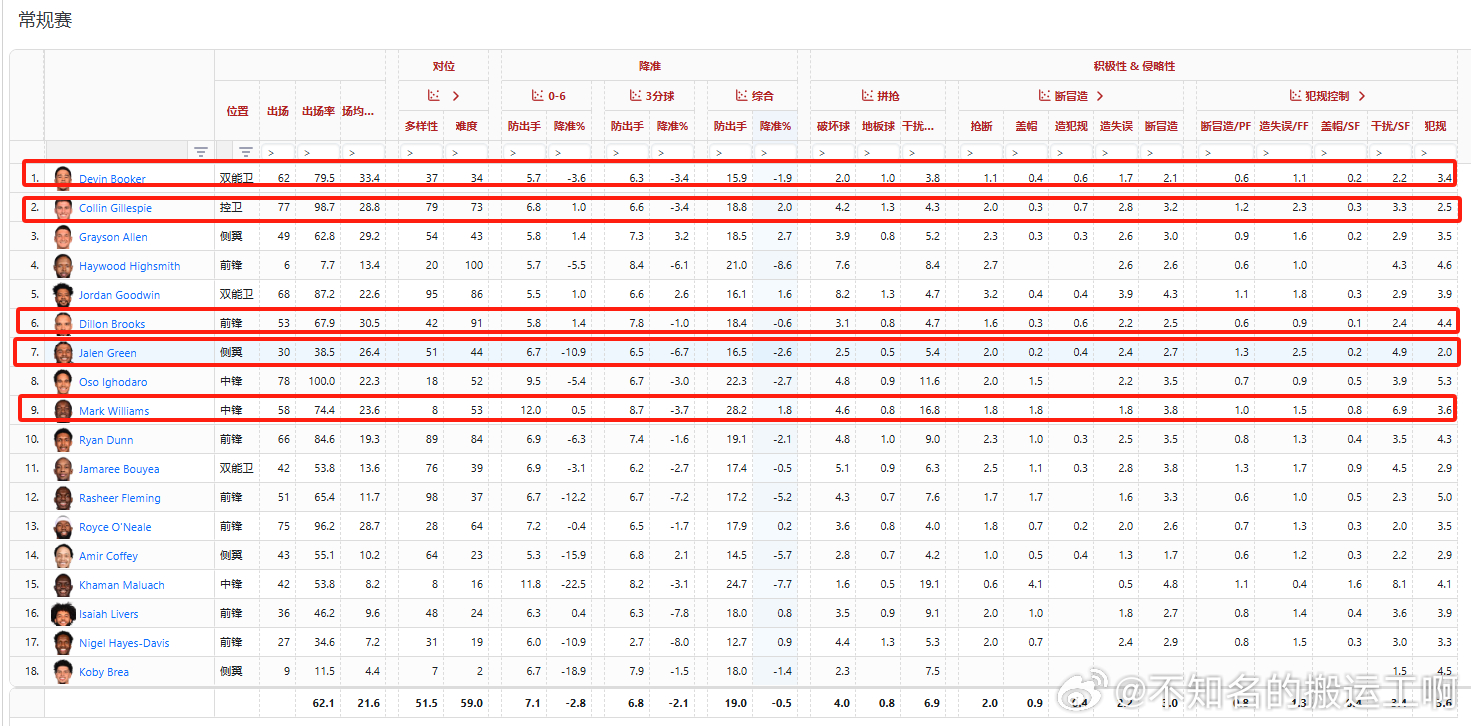Image resolution: width=1471 pixels, height=726 pixels.
Task: Open the scatter chart icon under 对位
Action: 434,96
